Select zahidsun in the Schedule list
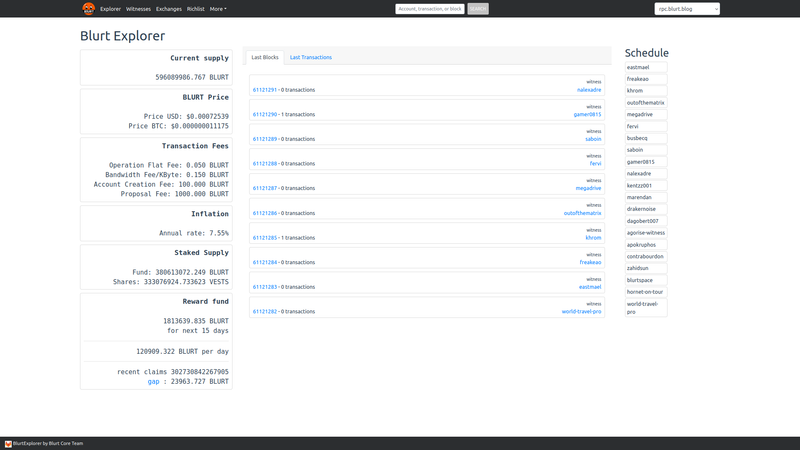 [646, 268]
